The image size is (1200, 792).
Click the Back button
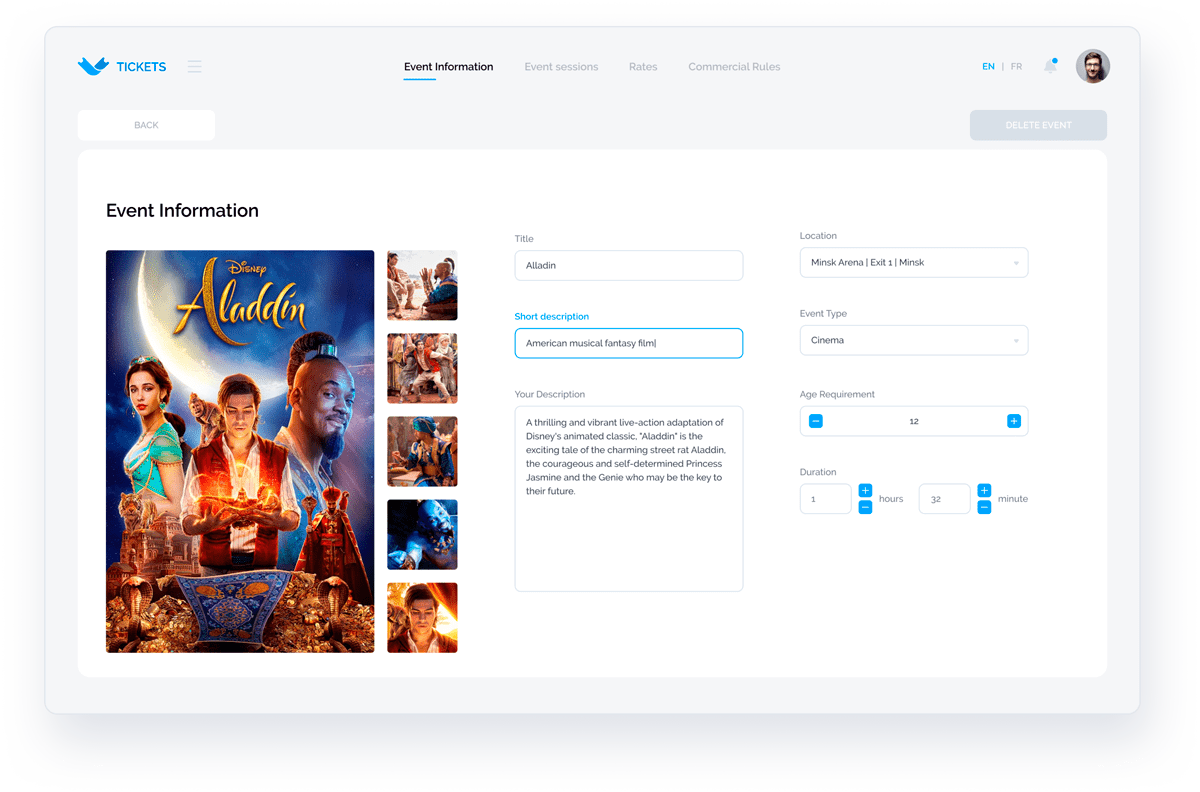[146, 125]
